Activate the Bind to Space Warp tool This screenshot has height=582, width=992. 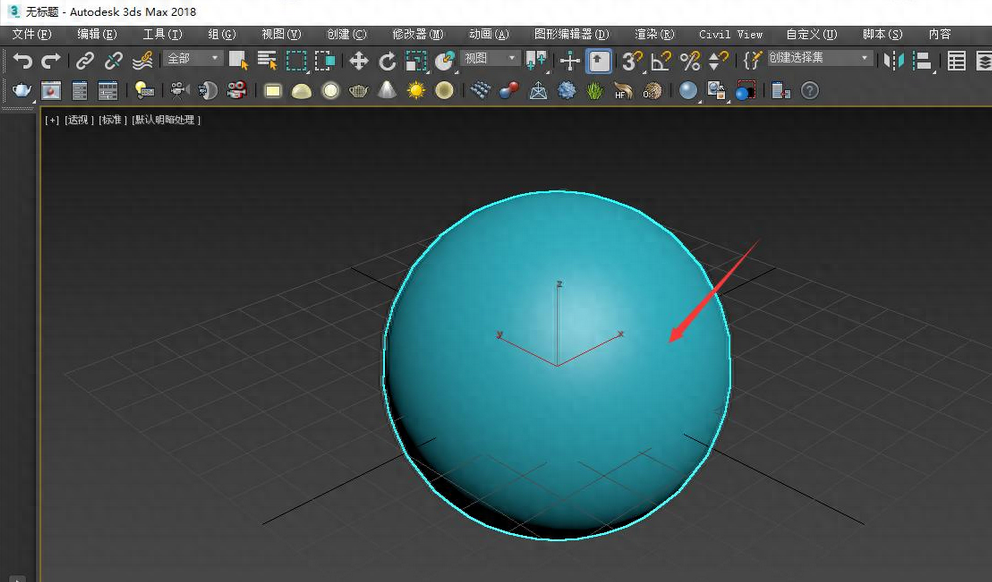click(143, 61)
